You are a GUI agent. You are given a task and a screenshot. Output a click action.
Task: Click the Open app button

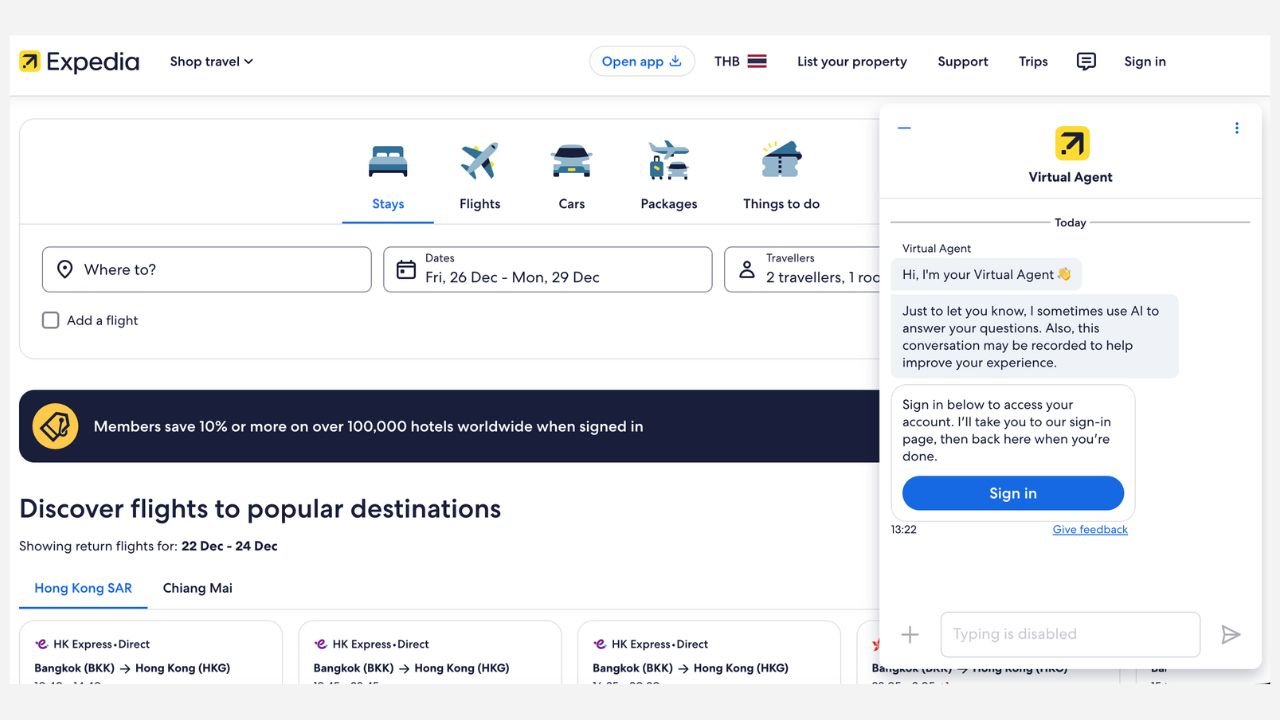[641, 62]
